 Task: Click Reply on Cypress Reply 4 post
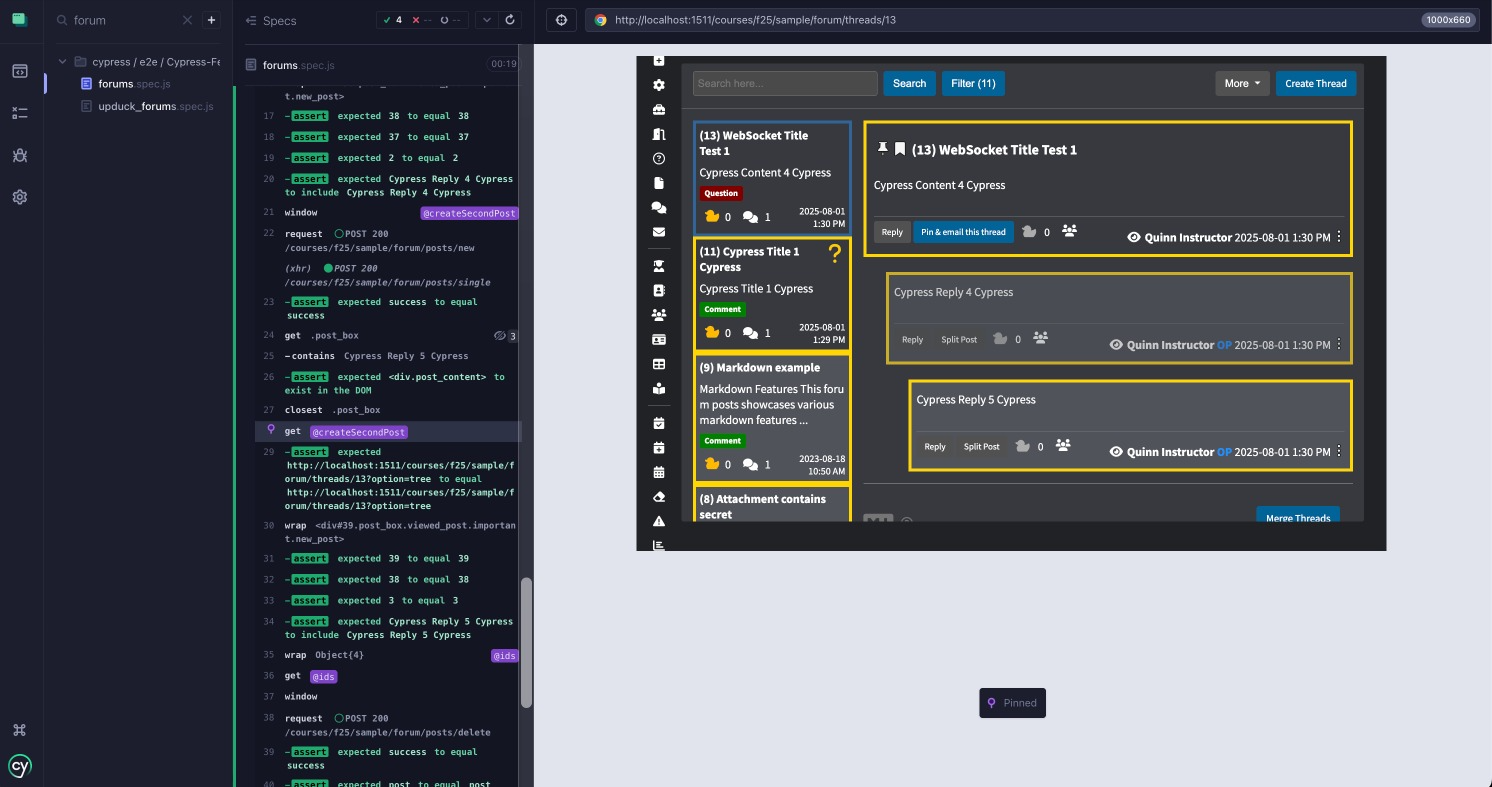coord(912,339)
